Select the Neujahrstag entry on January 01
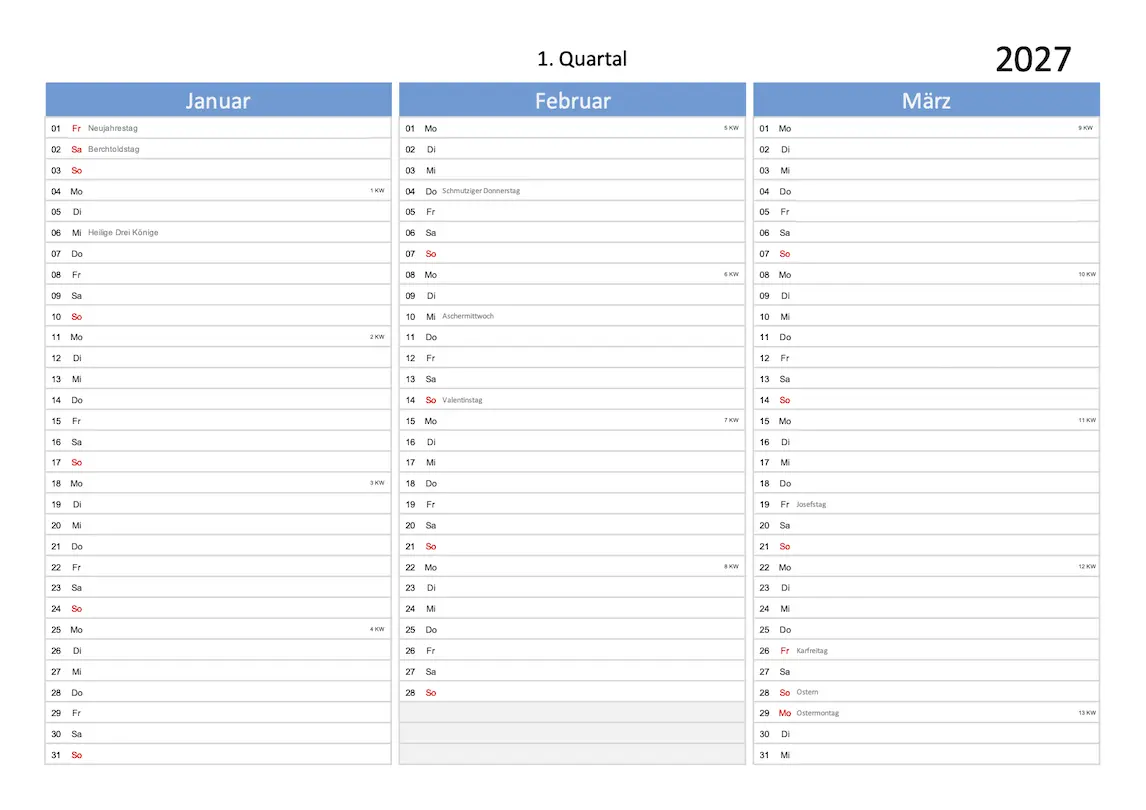Viewport: 1146px width, 810px height. [x=113, y=128]
